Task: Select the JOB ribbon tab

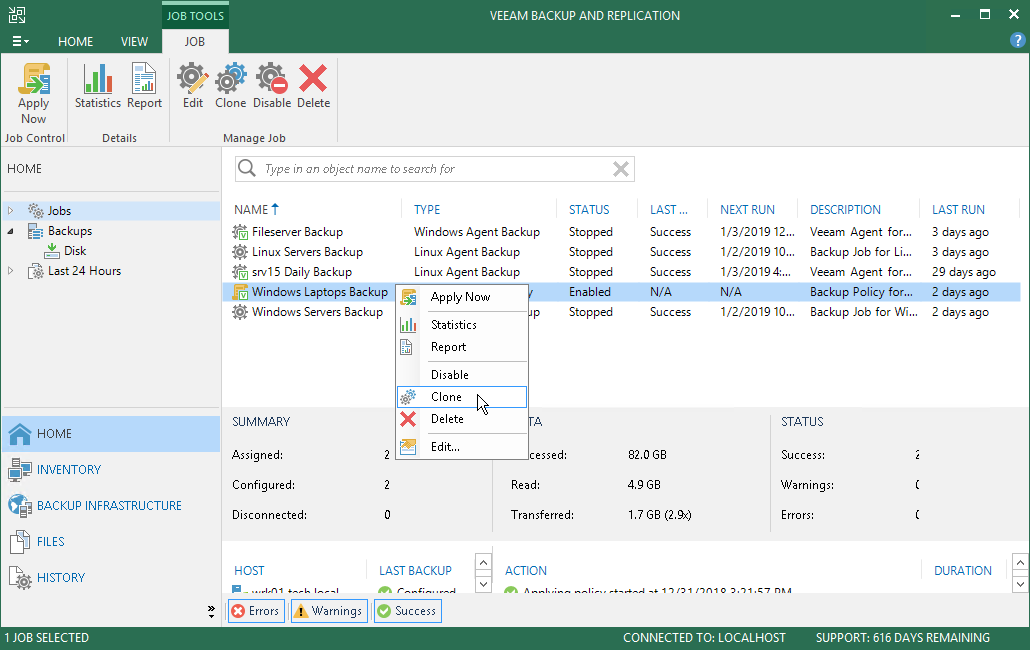Action: coord(194,41)
